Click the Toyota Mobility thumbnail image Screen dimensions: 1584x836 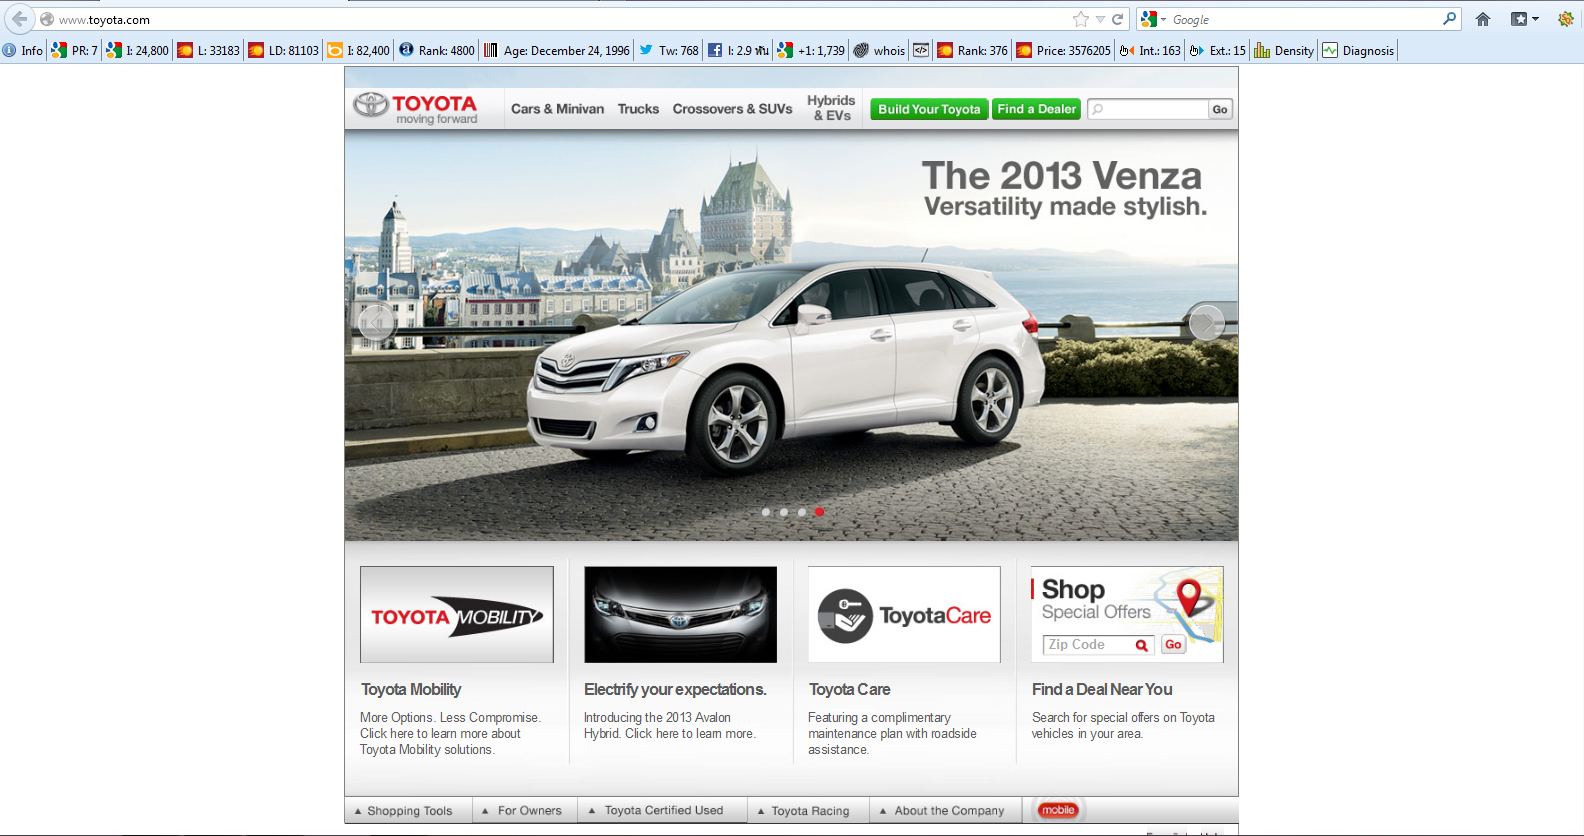(x=457, y=614)
